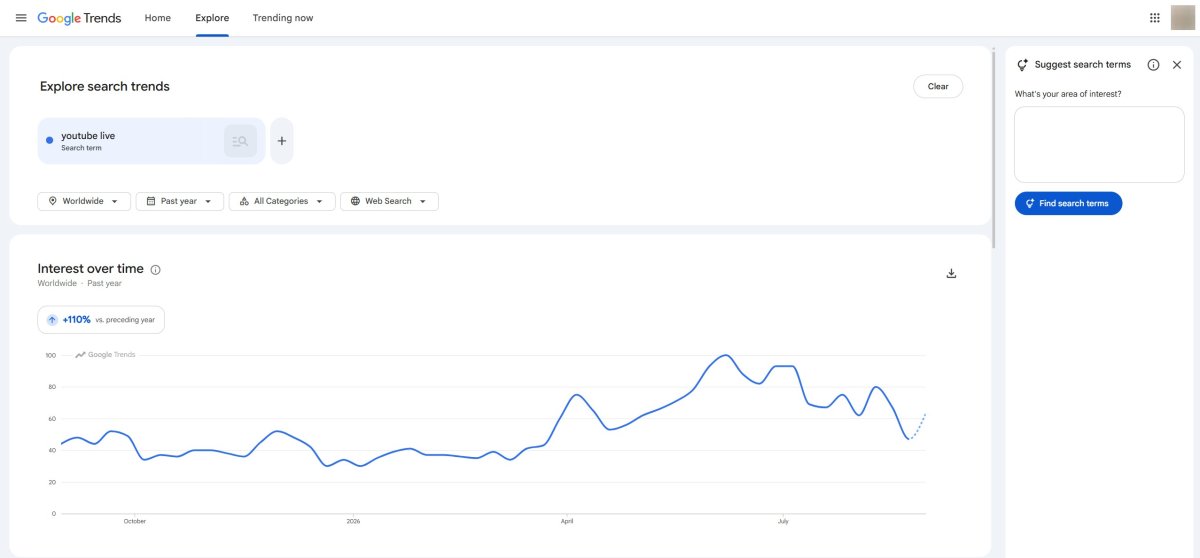Click the What's your area of interest label

pyautogui.click(x=1068, y=94)
